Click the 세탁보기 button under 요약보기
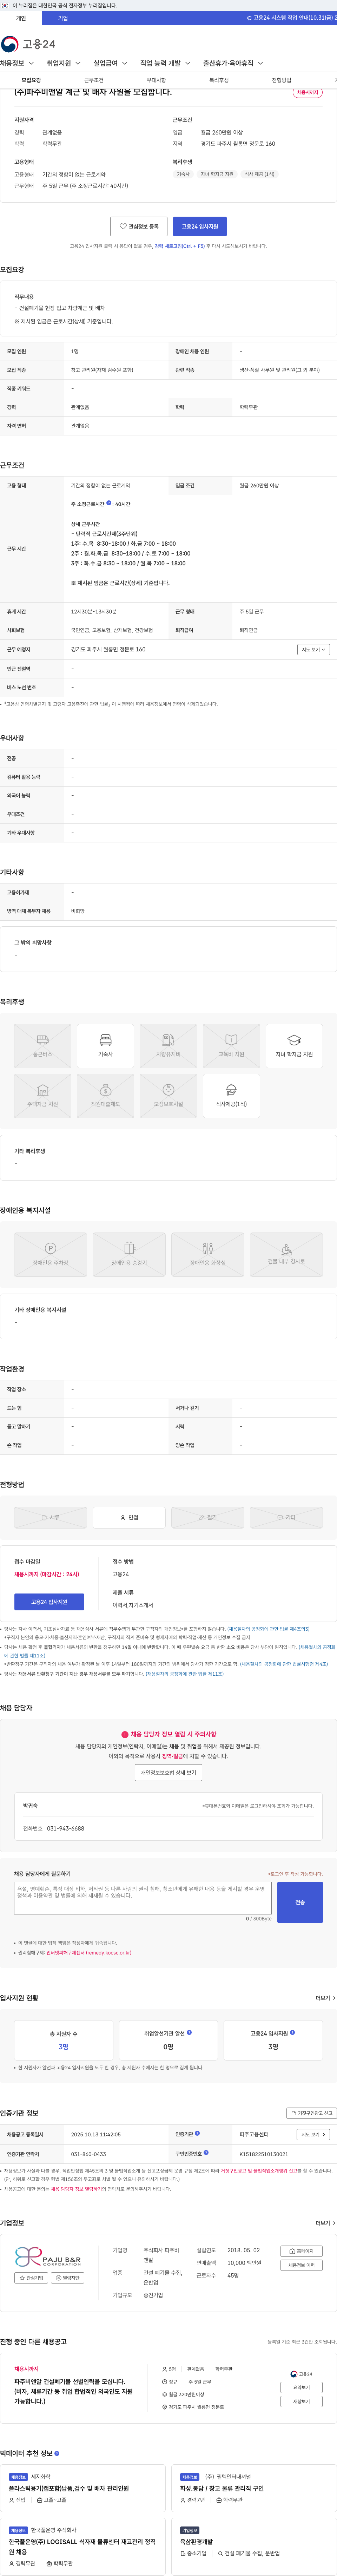The height and width of the screenshot is (2576, 337). pos(301,2401)
